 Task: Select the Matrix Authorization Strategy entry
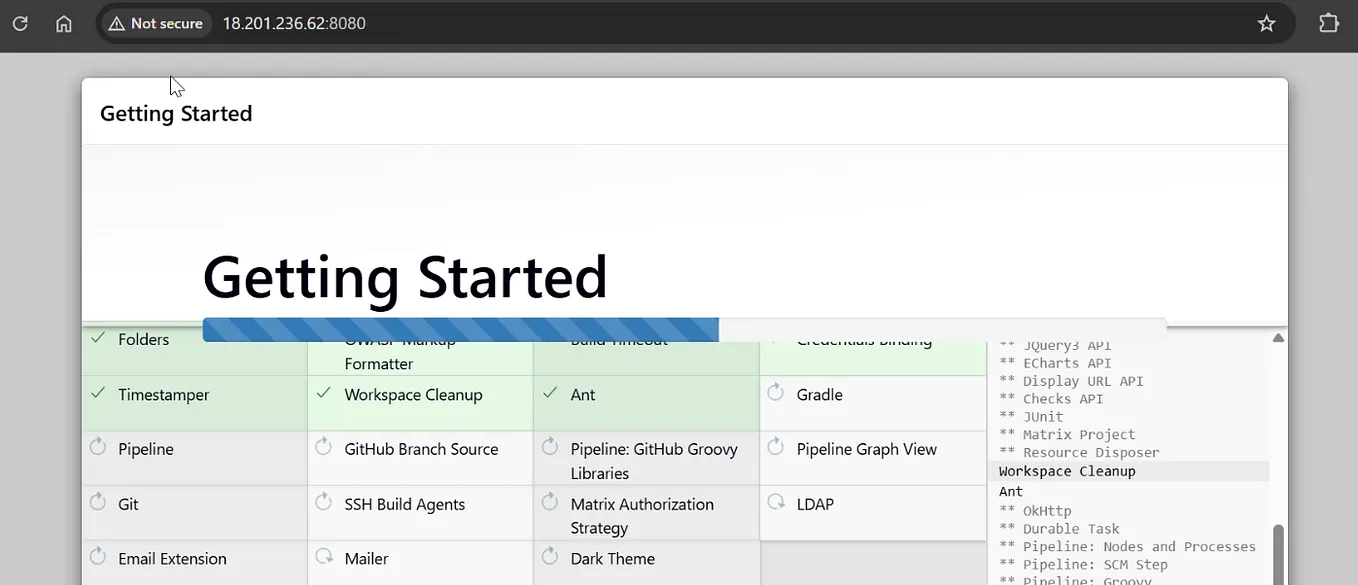tap(642, 515)
